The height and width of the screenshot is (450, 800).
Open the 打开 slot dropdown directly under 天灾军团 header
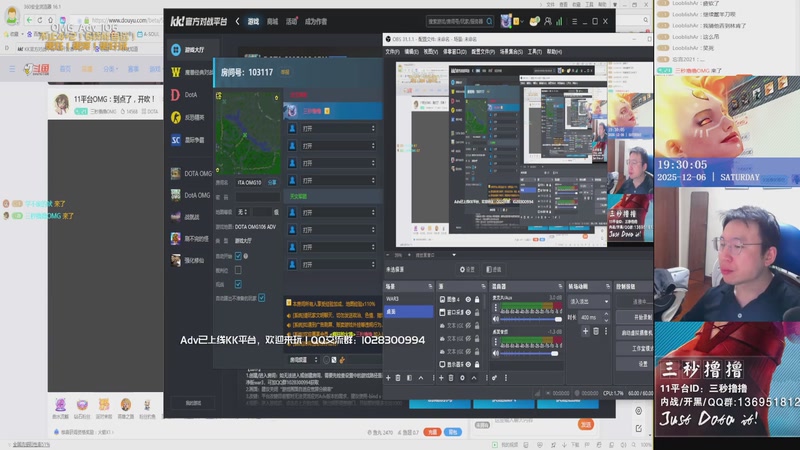[338, 212]
